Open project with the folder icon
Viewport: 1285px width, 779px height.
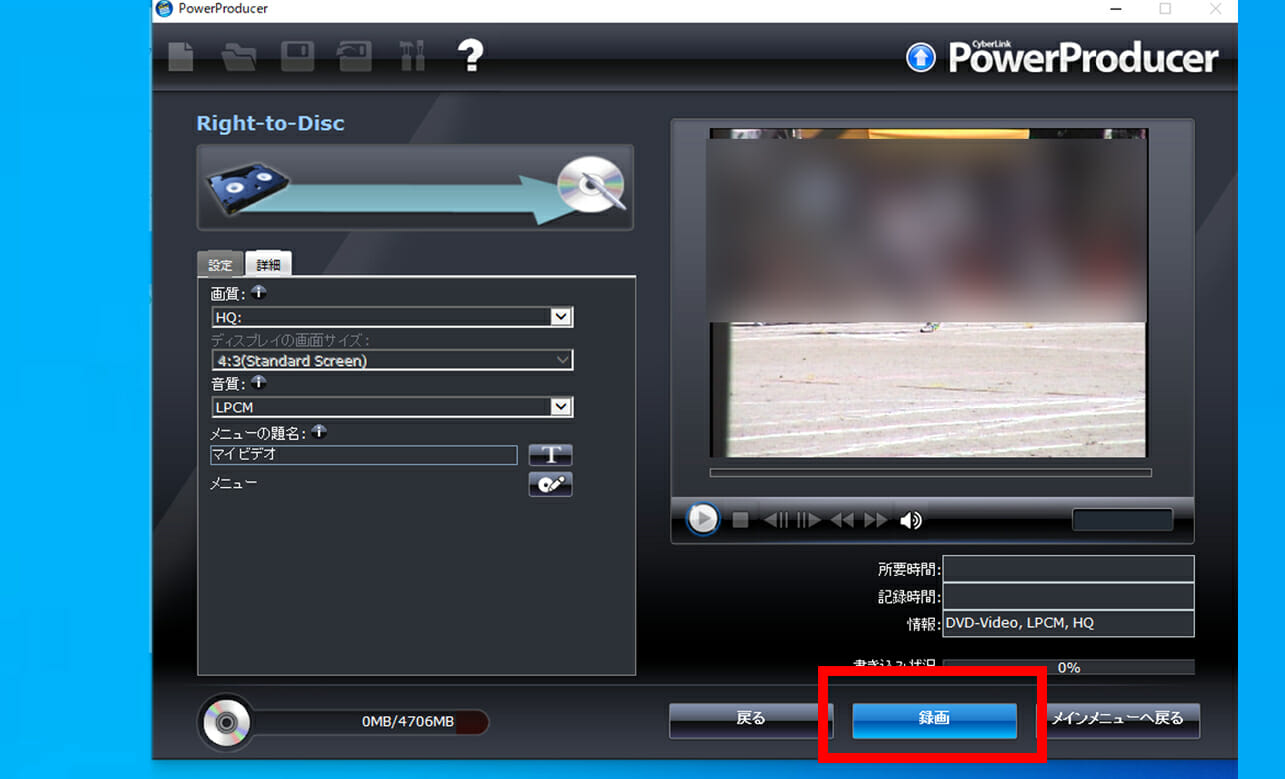coord(239,56)
